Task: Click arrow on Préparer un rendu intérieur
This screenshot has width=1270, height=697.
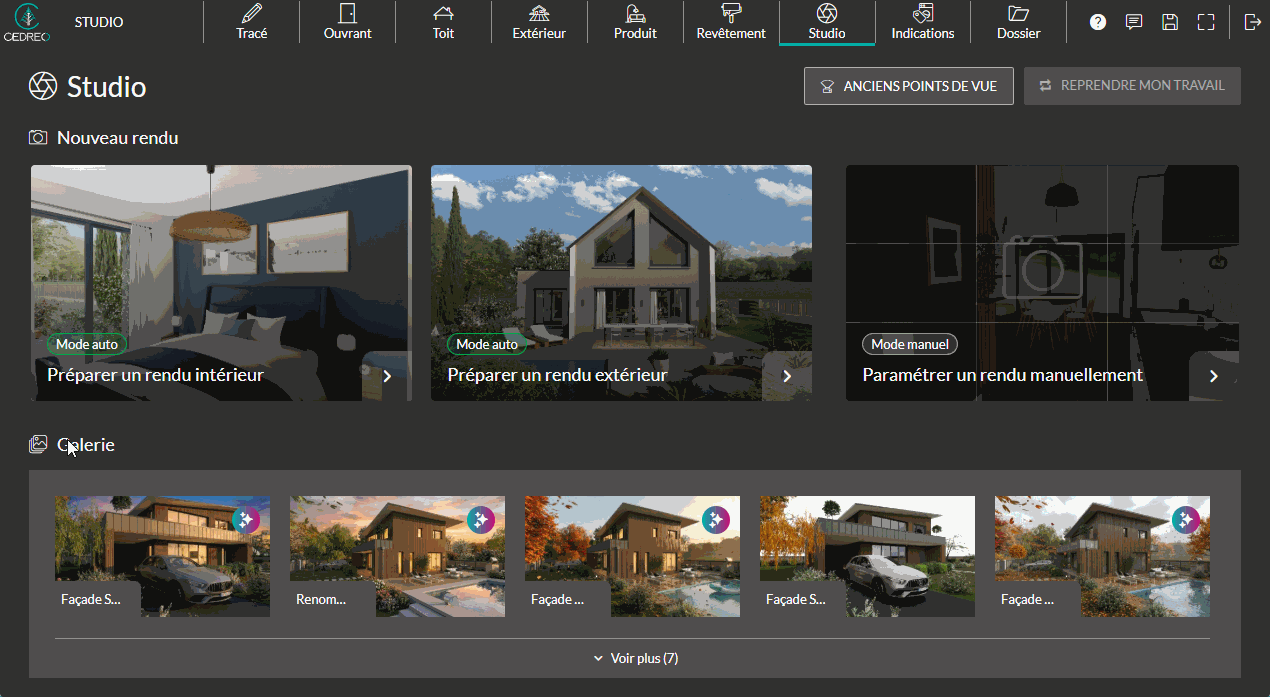Action: tap(387, 376)
